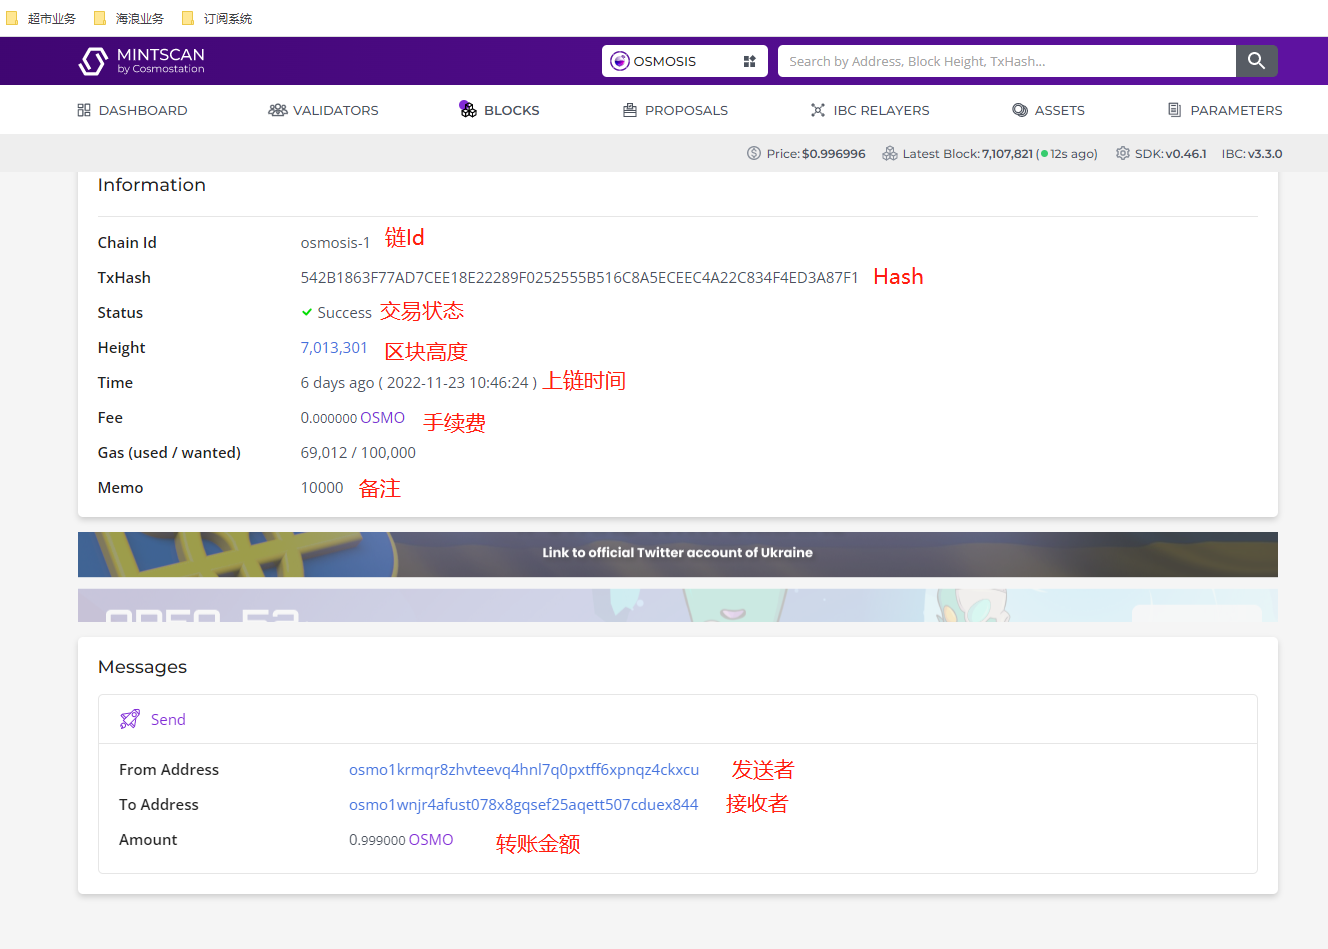Viewport: 1328px width, 949px height.
Task: Click the OSMO link in Amount row
Action: click(x=431, y=840)
